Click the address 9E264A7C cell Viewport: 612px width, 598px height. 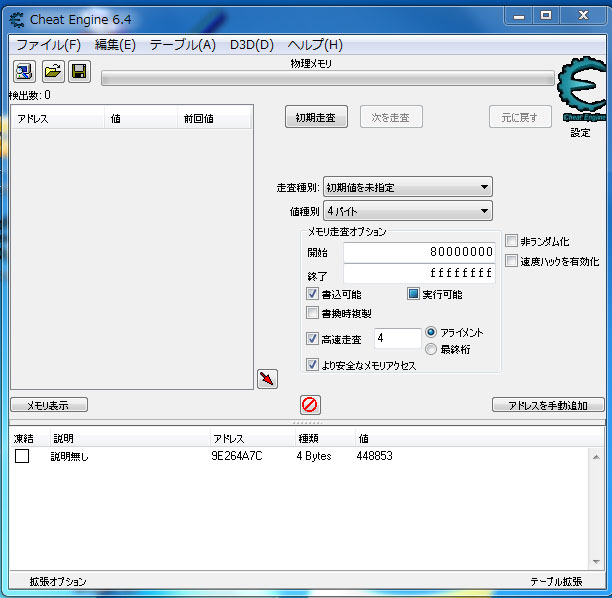237,456
